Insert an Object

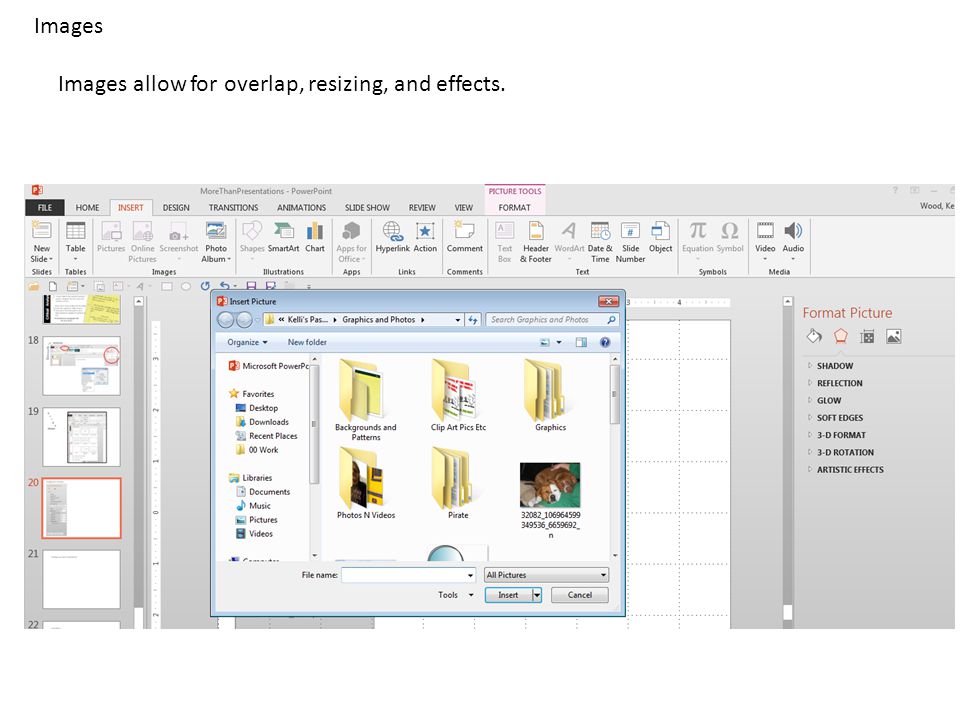pyautogui.click(x=661, y=237)
